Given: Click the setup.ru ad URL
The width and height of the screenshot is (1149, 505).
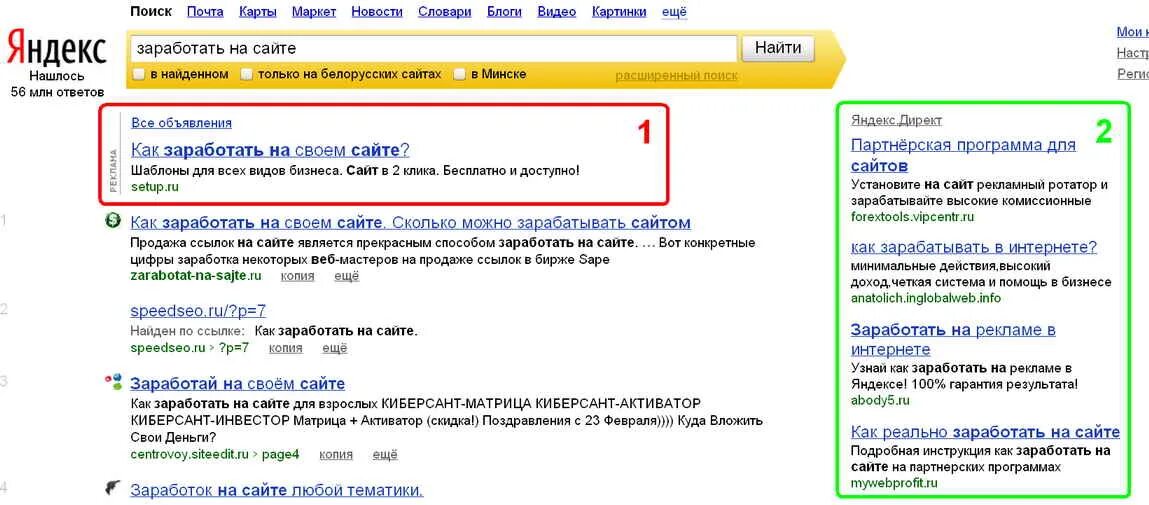Looking at the screenshot, I should tap(155, 187).
